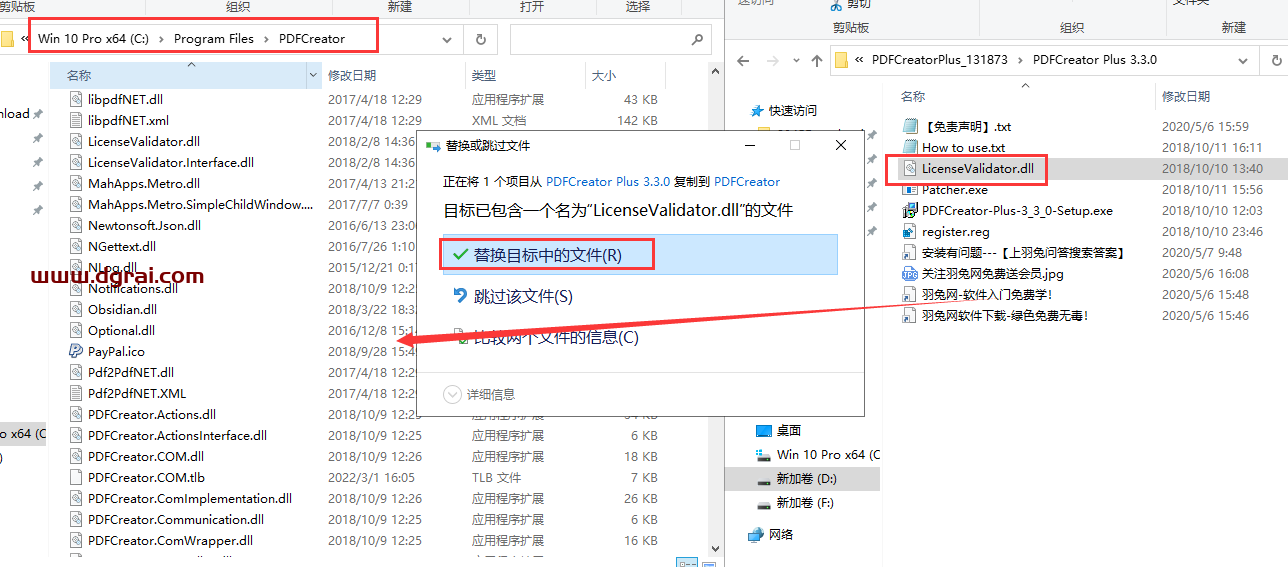Screen dimensions: 1288x567
Task: Click the search magnifier icon in left window
Action: [697, 39]
